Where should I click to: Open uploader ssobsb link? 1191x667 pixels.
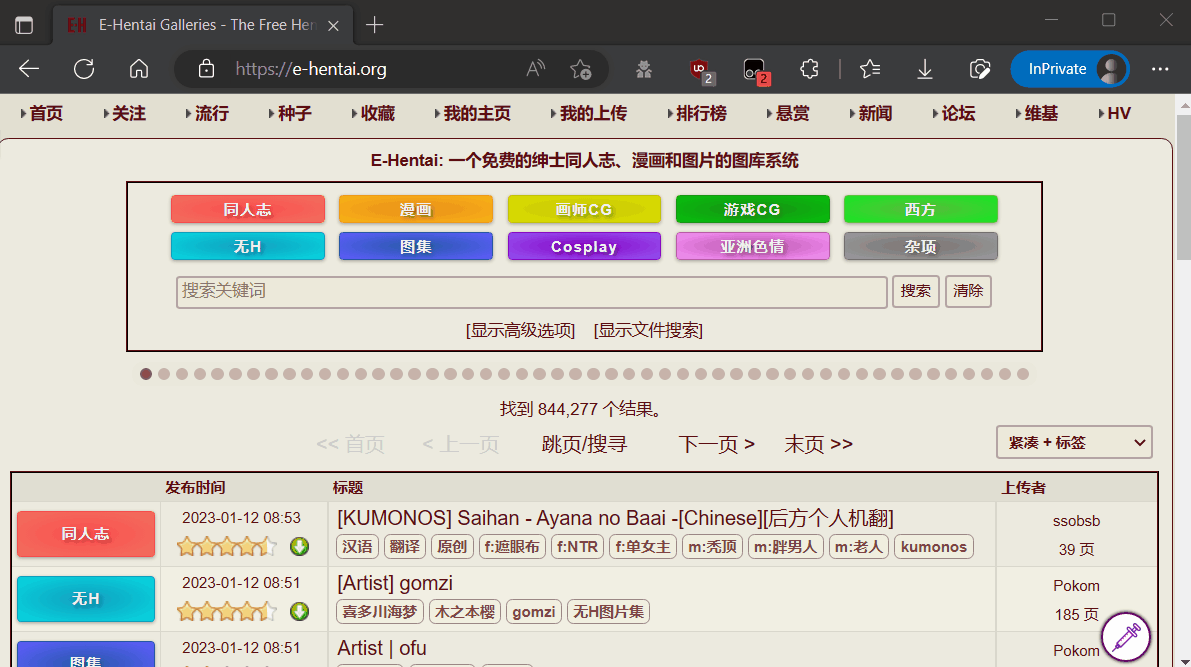(1076, 521)
